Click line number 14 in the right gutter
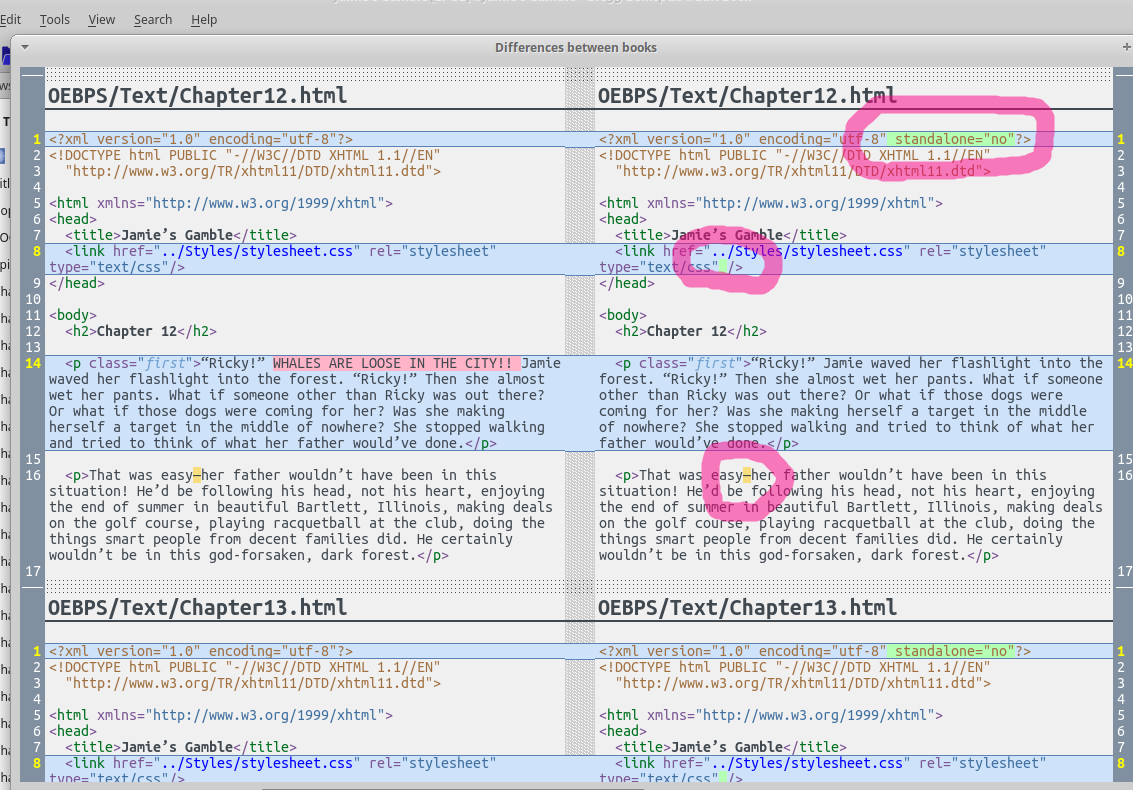Image resolution: width=1133 pixels, height=790 pixels. click(x=1124, y=363)
